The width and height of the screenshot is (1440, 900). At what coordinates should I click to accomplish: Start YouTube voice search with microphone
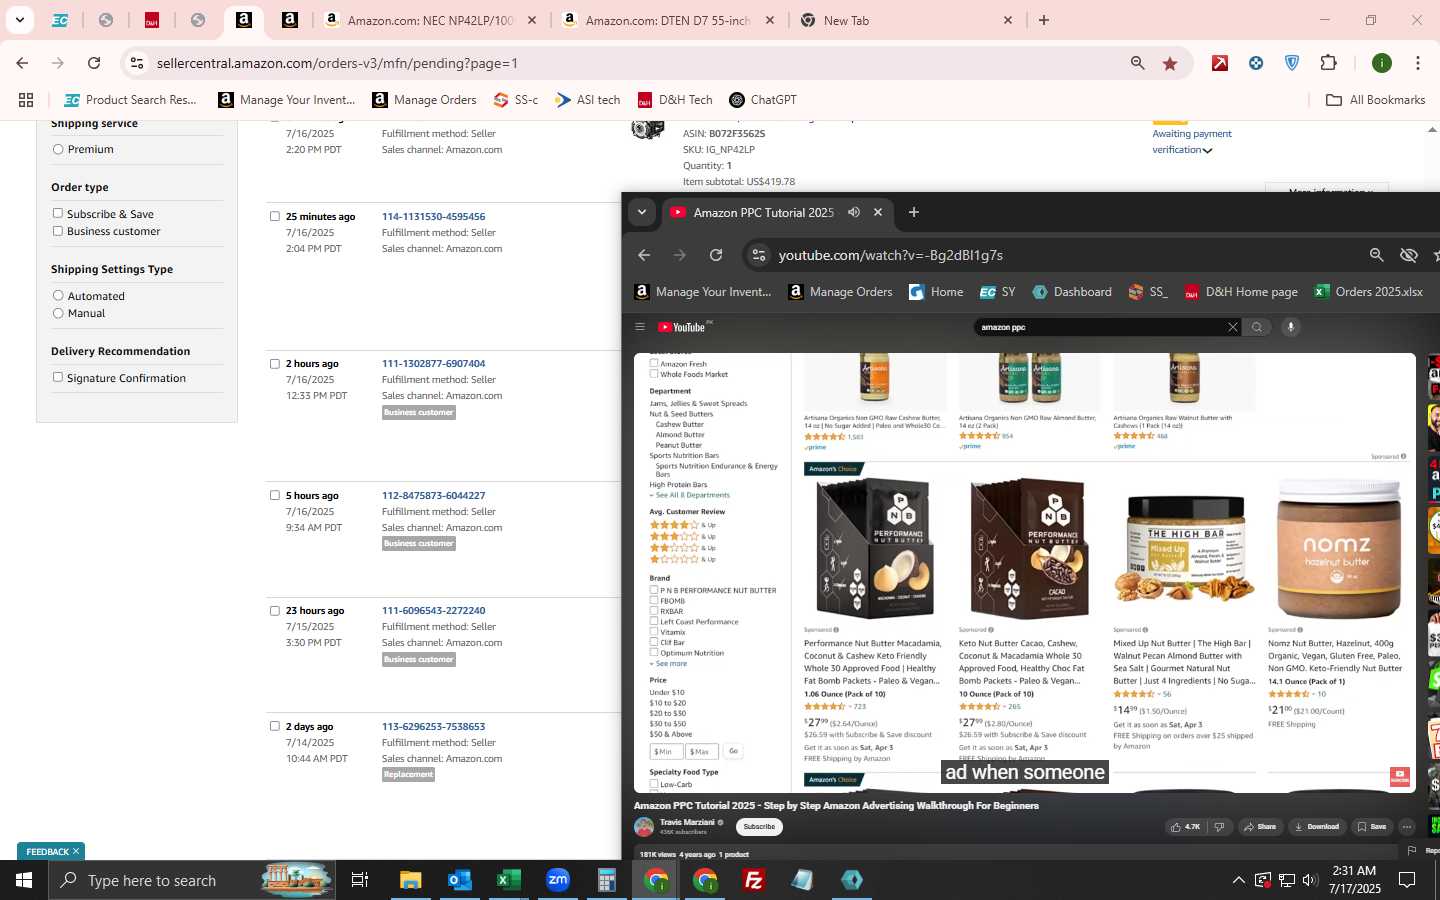pyautogui.click(x=1291, y=327)
